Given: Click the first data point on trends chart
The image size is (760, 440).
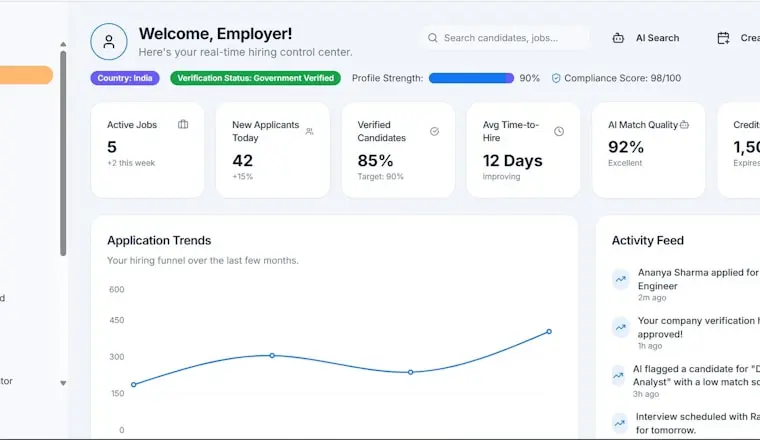Looking at the screenshot, I should 134,384.
